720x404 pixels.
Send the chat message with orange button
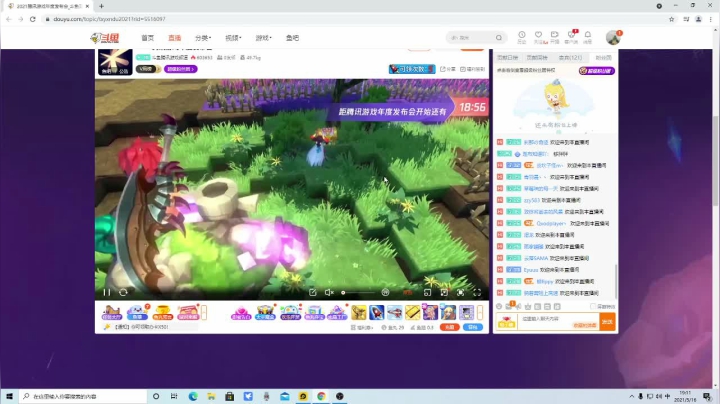[x=607, y=322]
